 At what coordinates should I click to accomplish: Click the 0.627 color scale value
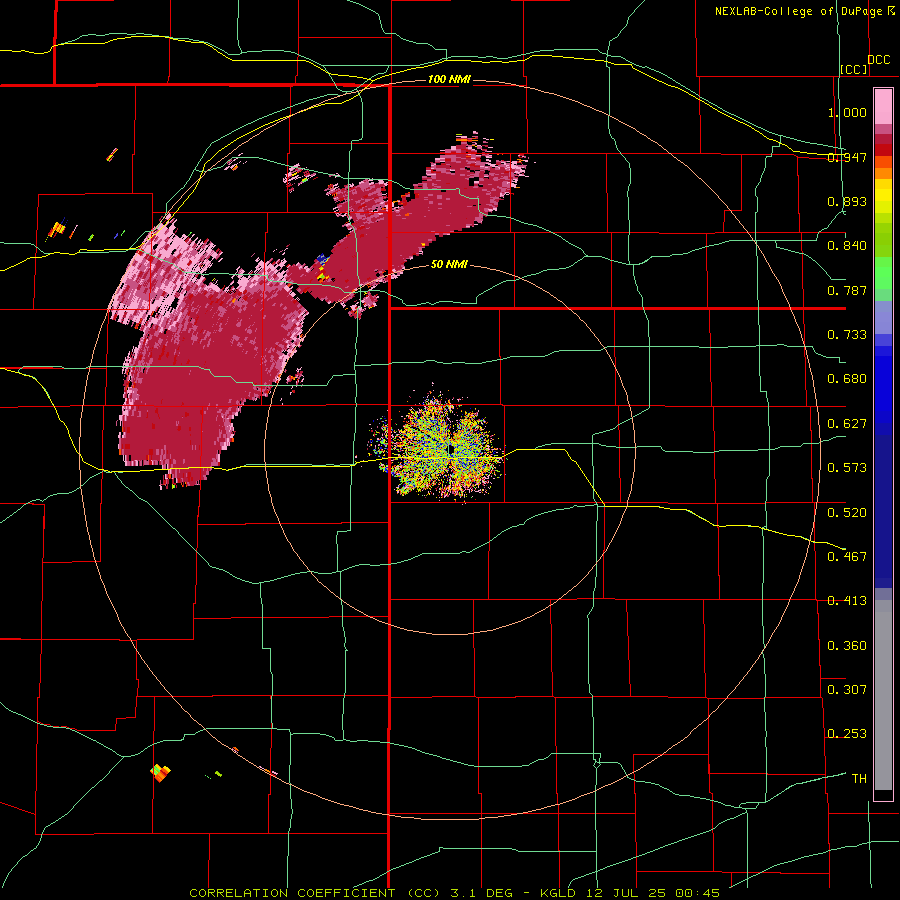847,424
